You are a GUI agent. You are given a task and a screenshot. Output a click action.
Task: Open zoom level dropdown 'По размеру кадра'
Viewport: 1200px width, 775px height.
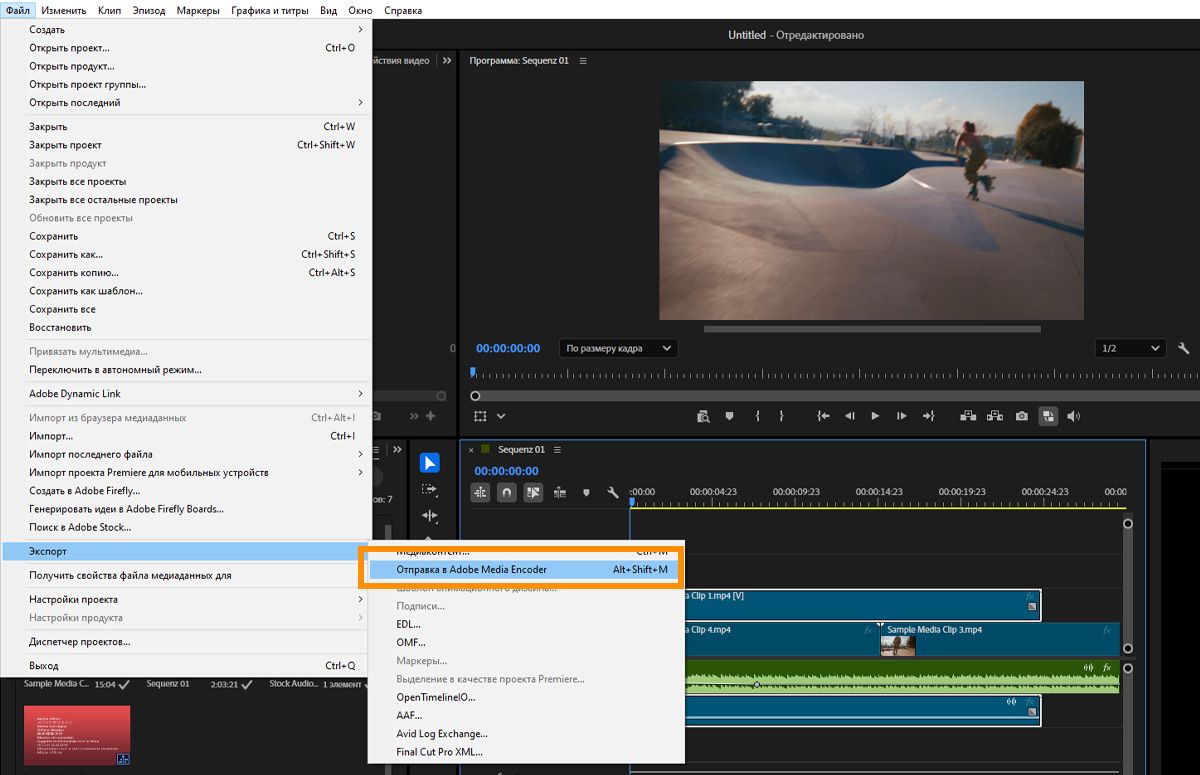618,348
